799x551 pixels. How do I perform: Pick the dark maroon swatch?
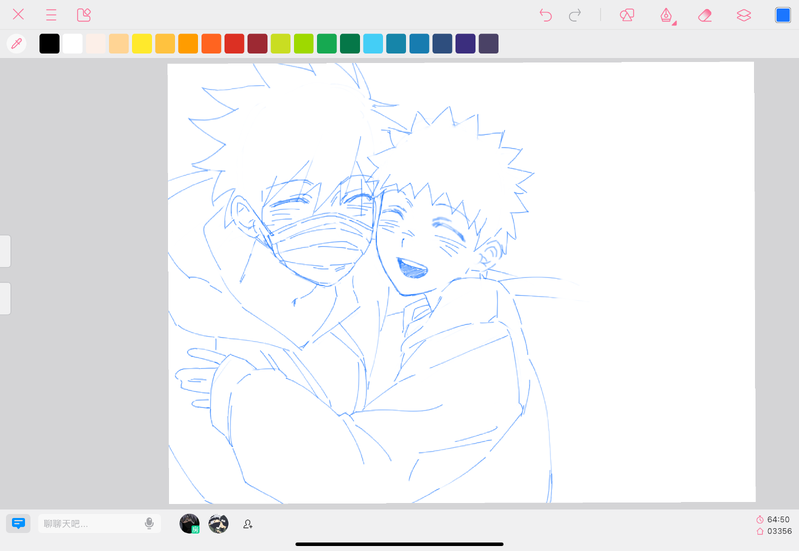point(257,43)
